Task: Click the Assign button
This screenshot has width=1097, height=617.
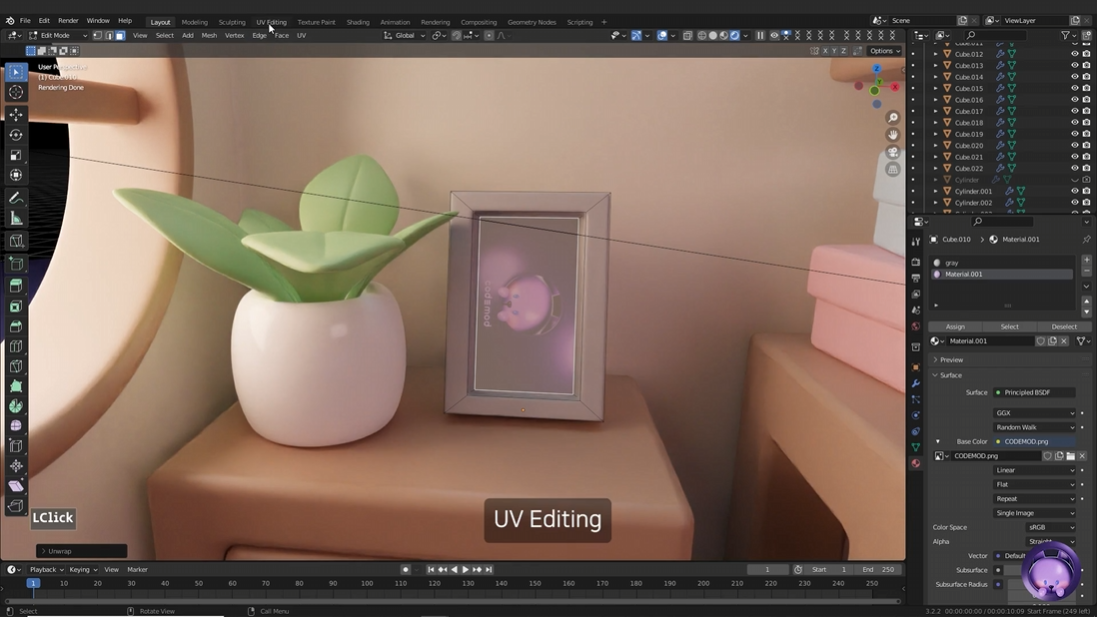Action: pyautogui.click(x=955, y=327)
